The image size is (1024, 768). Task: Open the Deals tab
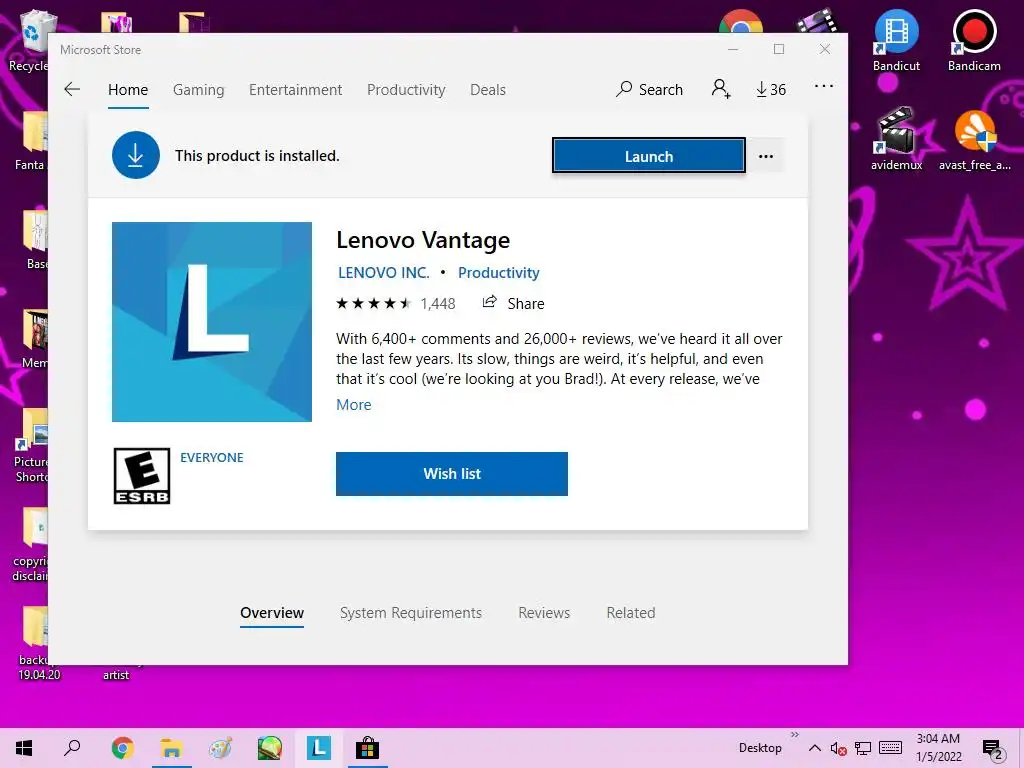click(x=488, y=89)
